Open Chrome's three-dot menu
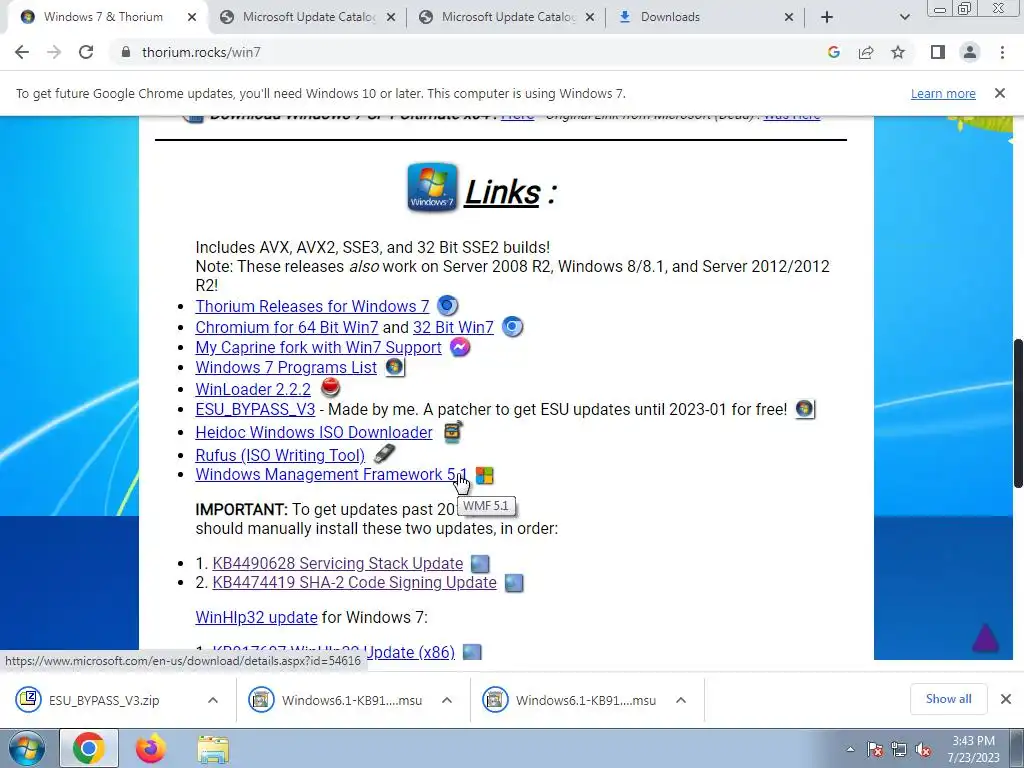 pyautogui.click(x=1002, y=52)
